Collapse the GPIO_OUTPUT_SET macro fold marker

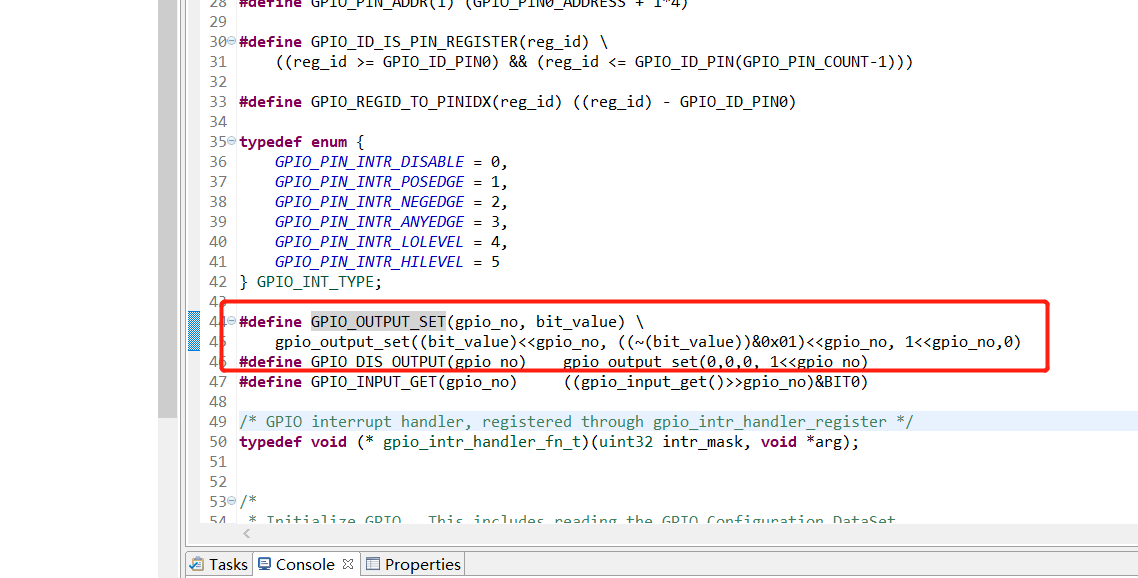(232, 321)
